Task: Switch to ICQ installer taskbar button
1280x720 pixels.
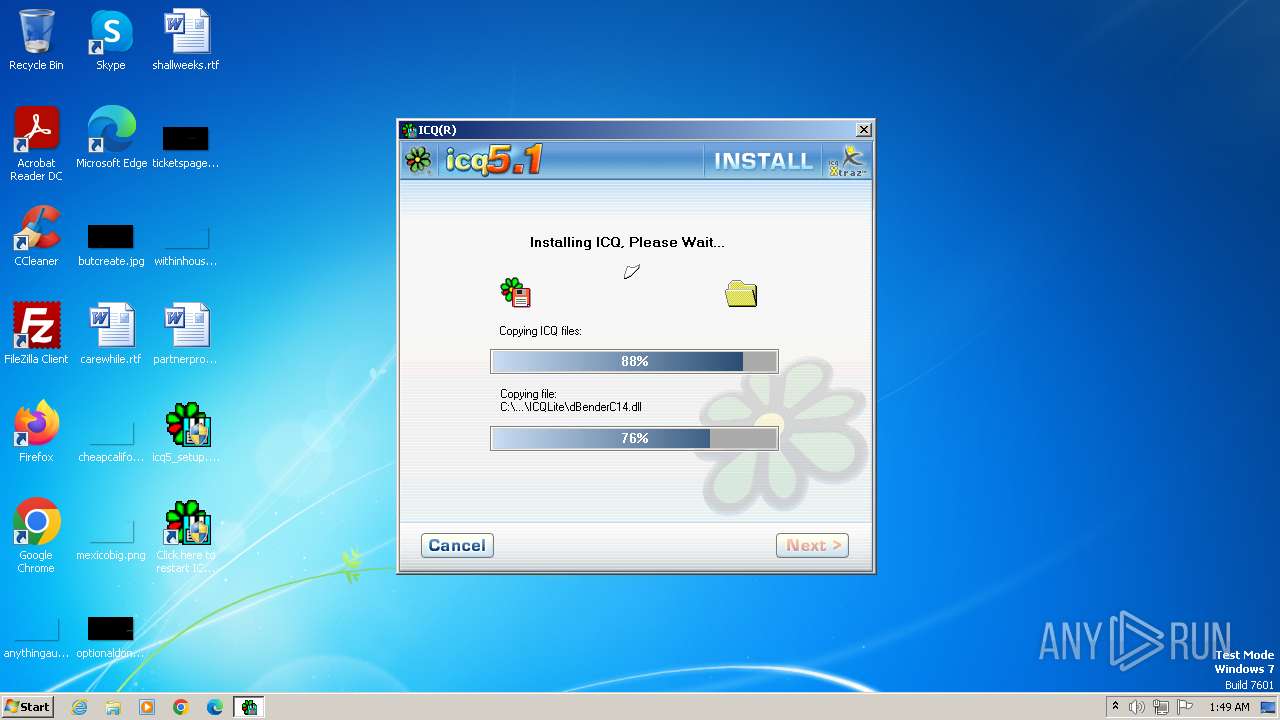Action: (x=249, y=707)
